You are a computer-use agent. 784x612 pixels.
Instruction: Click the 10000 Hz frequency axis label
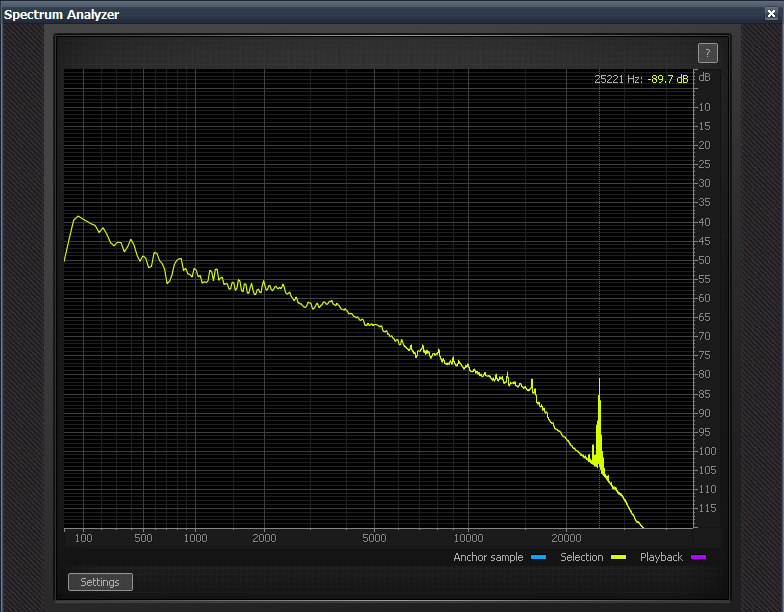click(467, 538)
